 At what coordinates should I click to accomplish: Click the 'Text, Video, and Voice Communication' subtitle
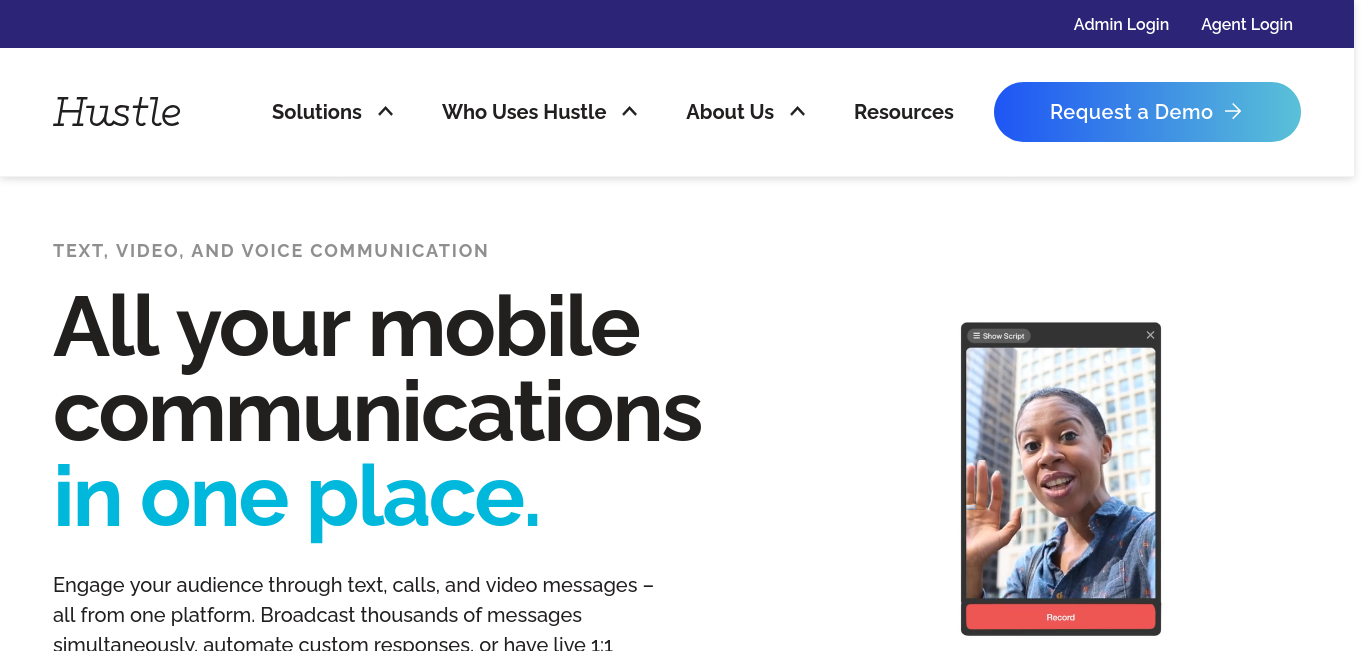(x=271, y=251)
